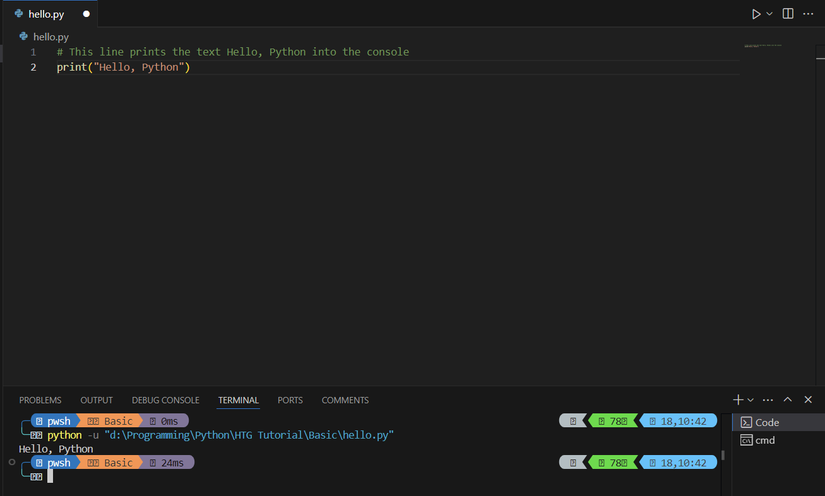The image size is (825, 496).
Task: Open the editor More Actions menu
Action: 808,14
